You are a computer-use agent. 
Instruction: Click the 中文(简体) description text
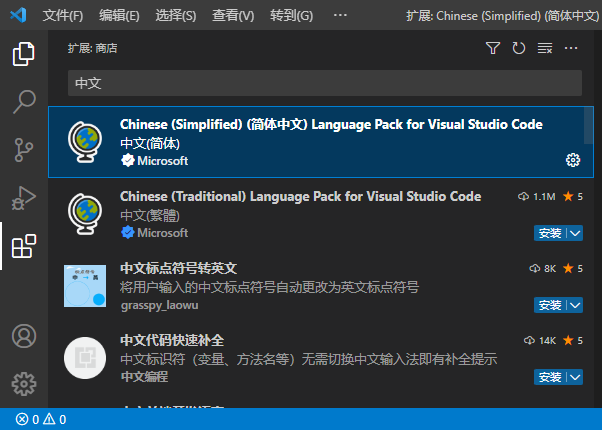pyautogui.click(x=150, y=144)
